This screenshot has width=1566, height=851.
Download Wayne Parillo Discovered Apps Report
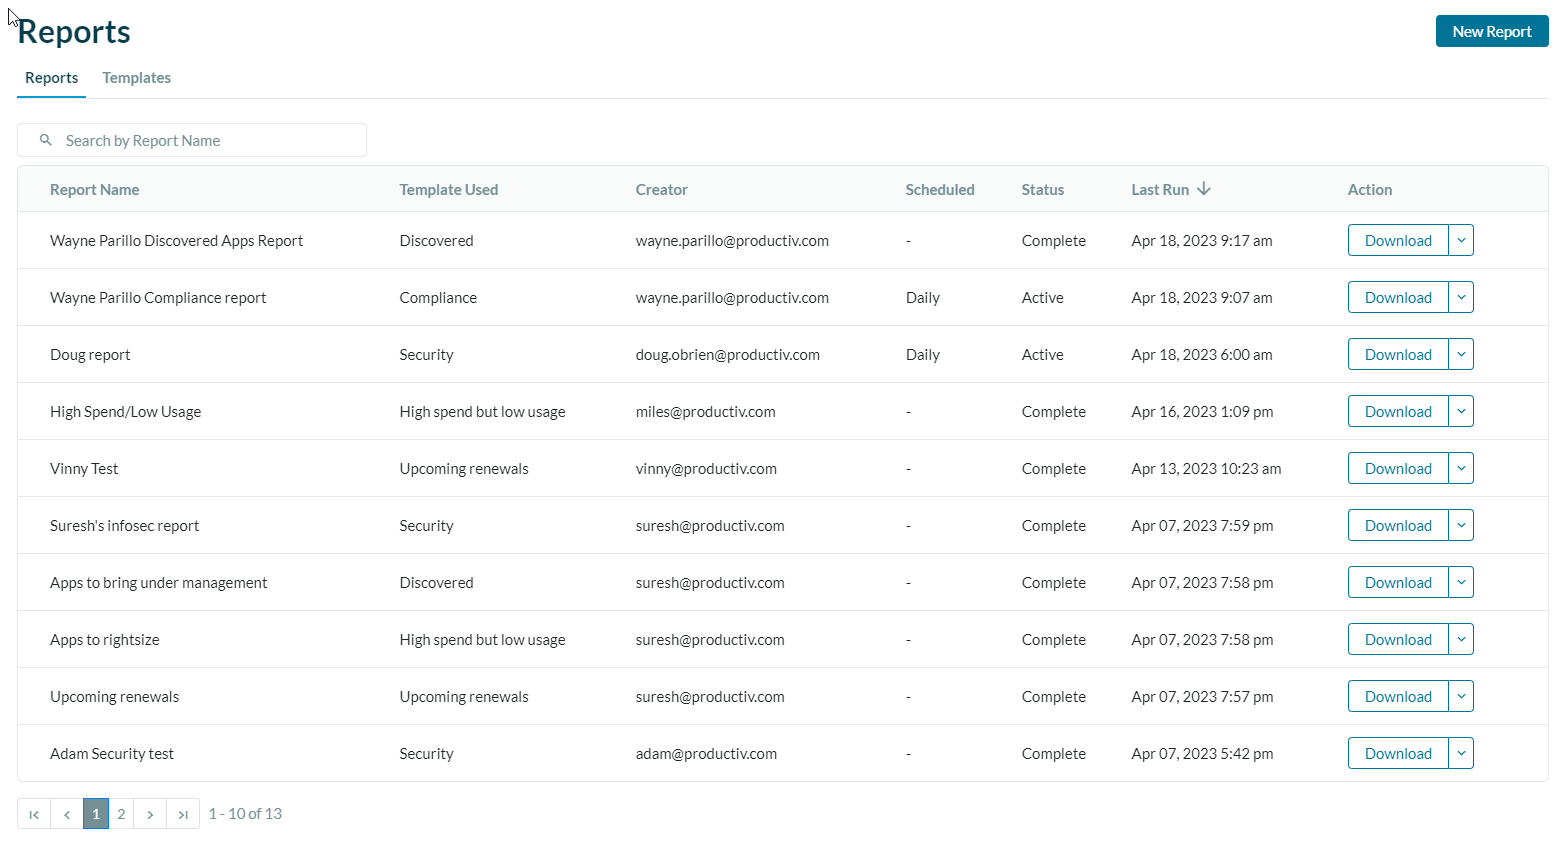(1397, 240)
